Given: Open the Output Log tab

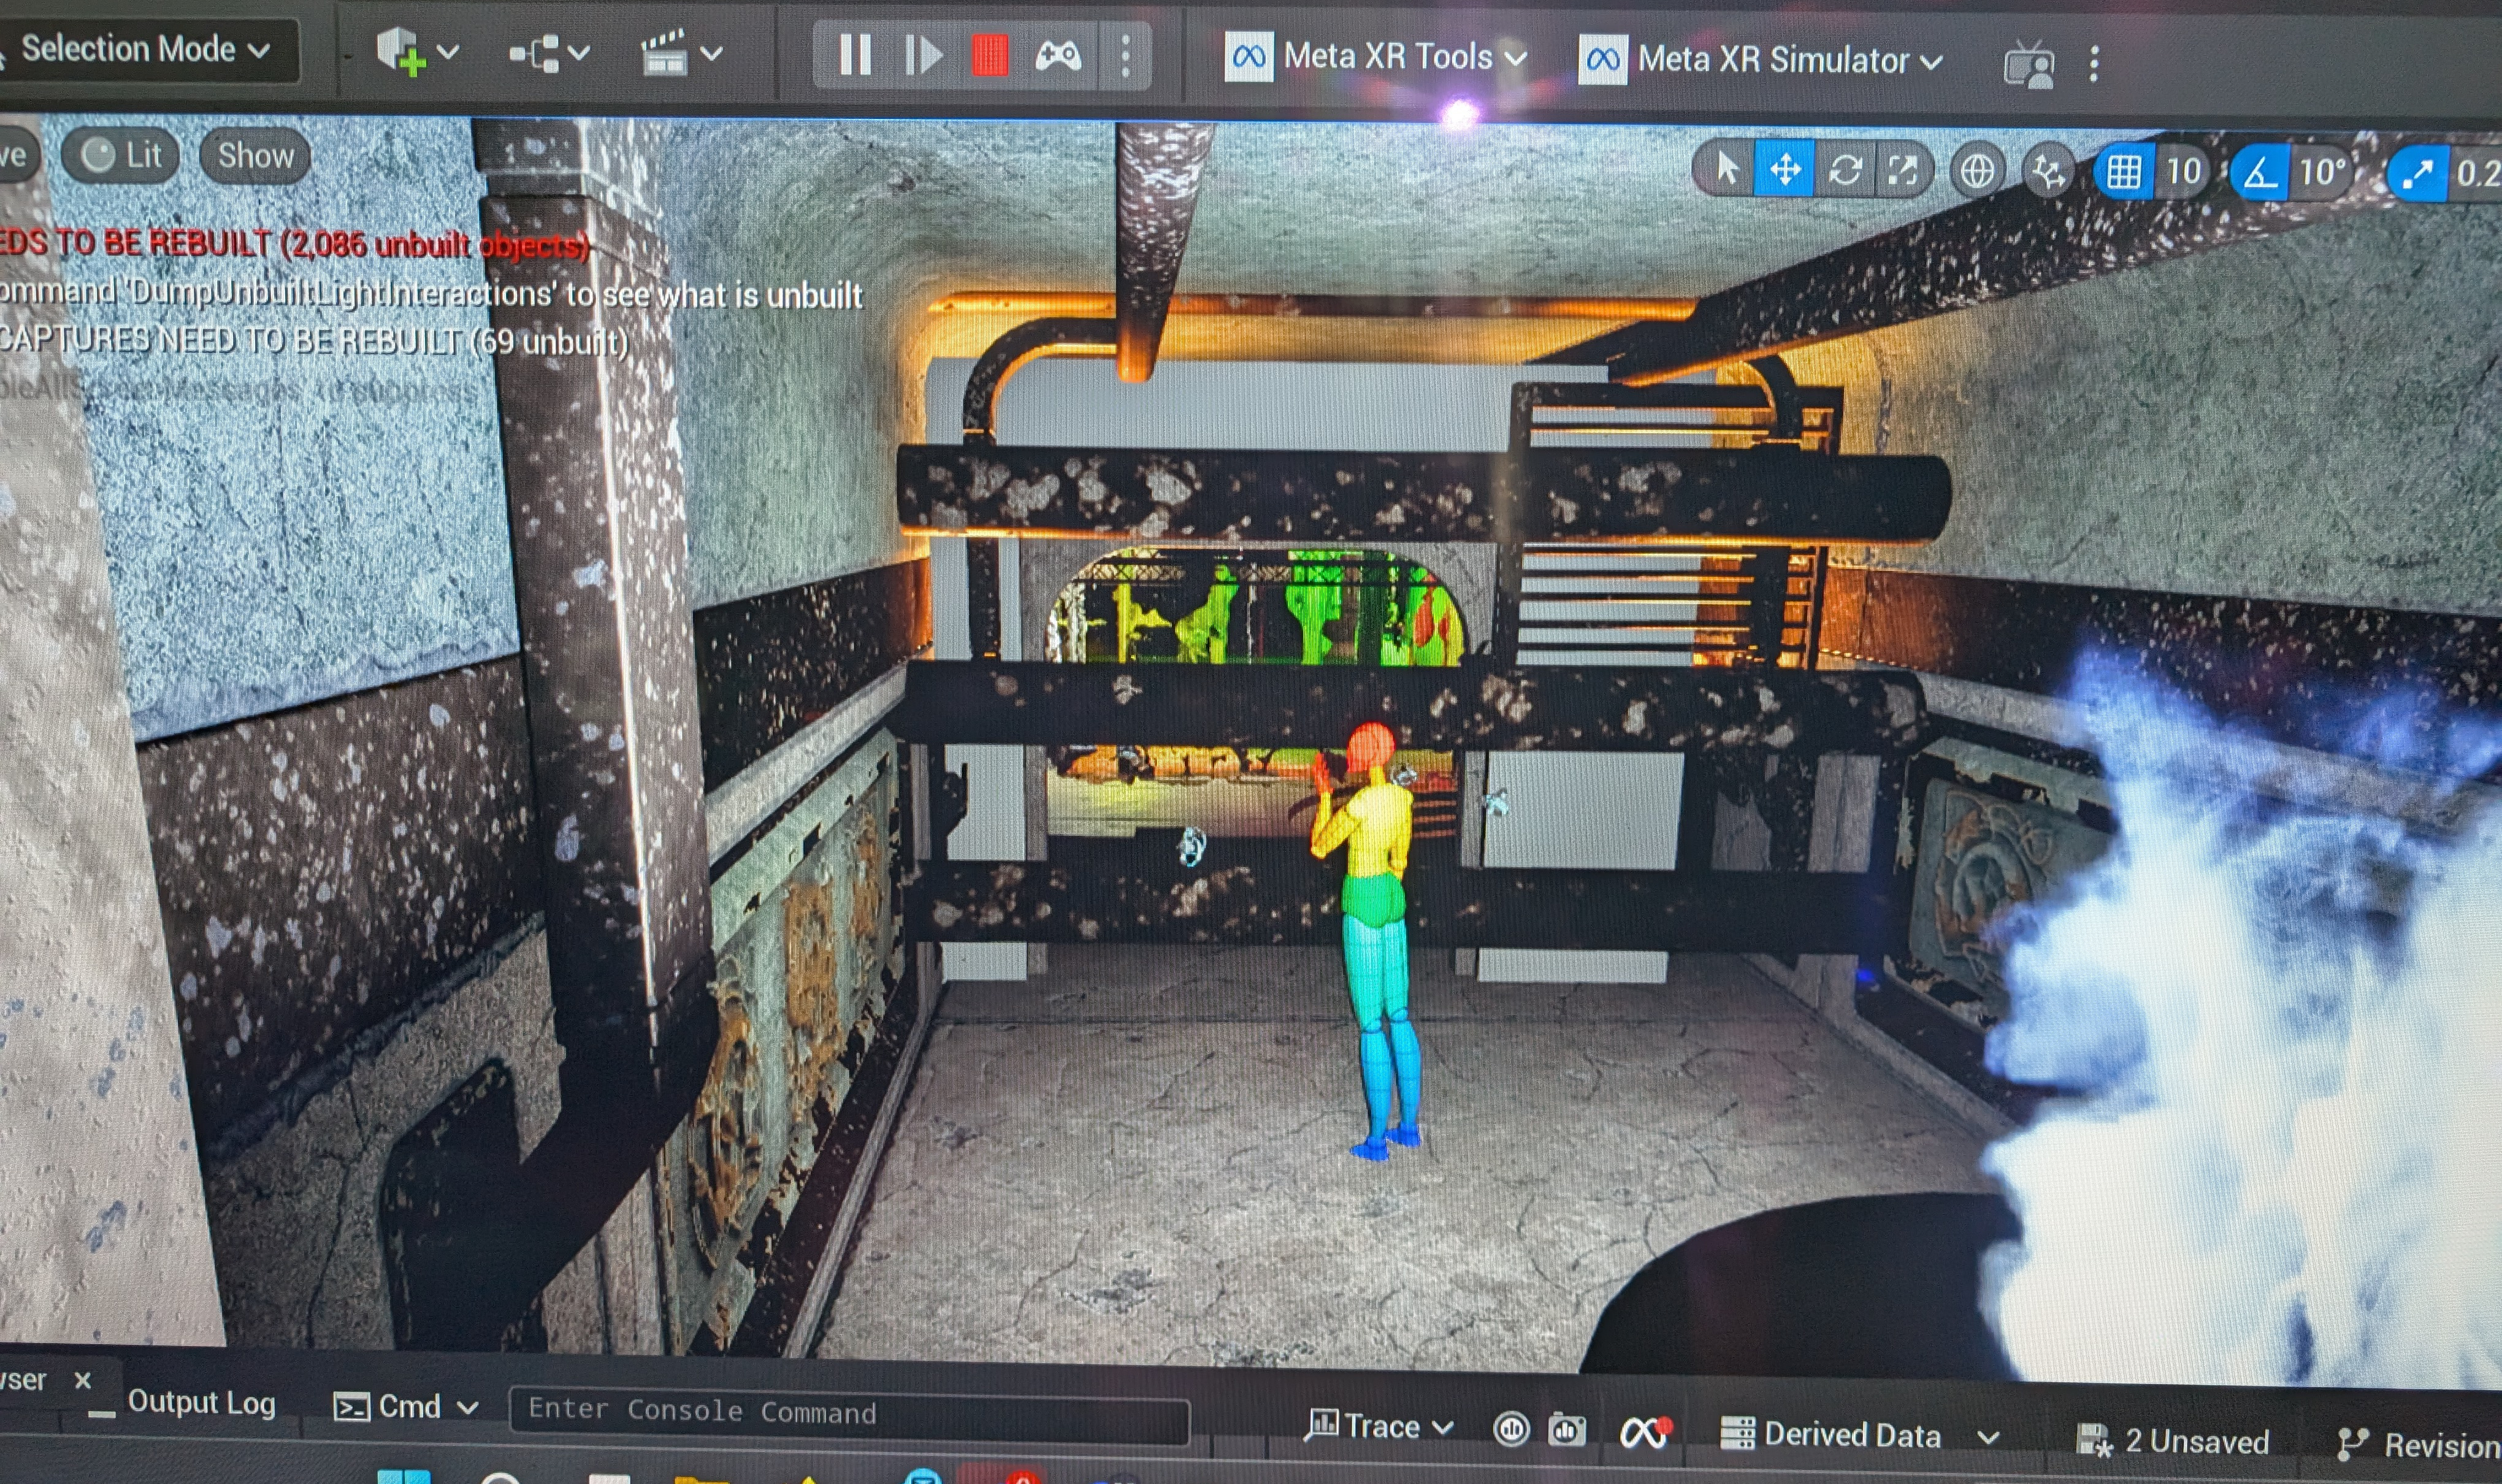Looking at the screenshot, I should [200, 1402].
